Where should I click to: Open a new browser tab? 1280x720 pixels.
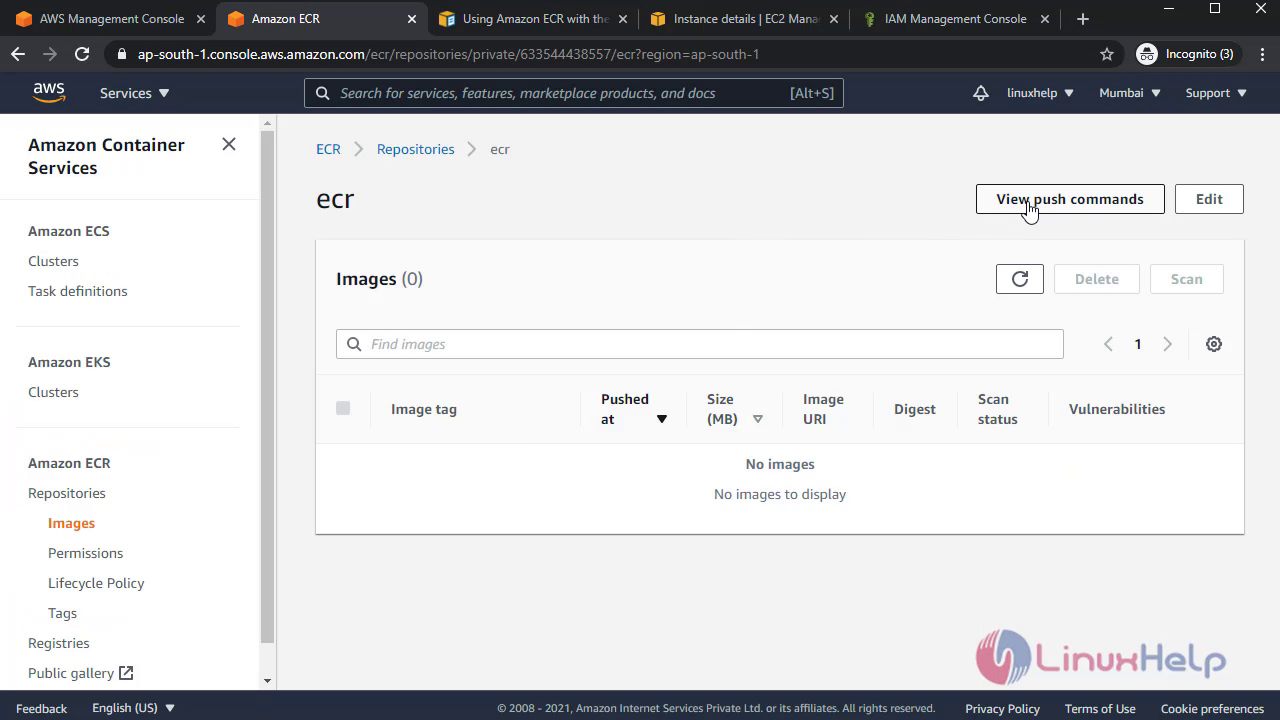pyautogui.click(x=1083, y=19)
